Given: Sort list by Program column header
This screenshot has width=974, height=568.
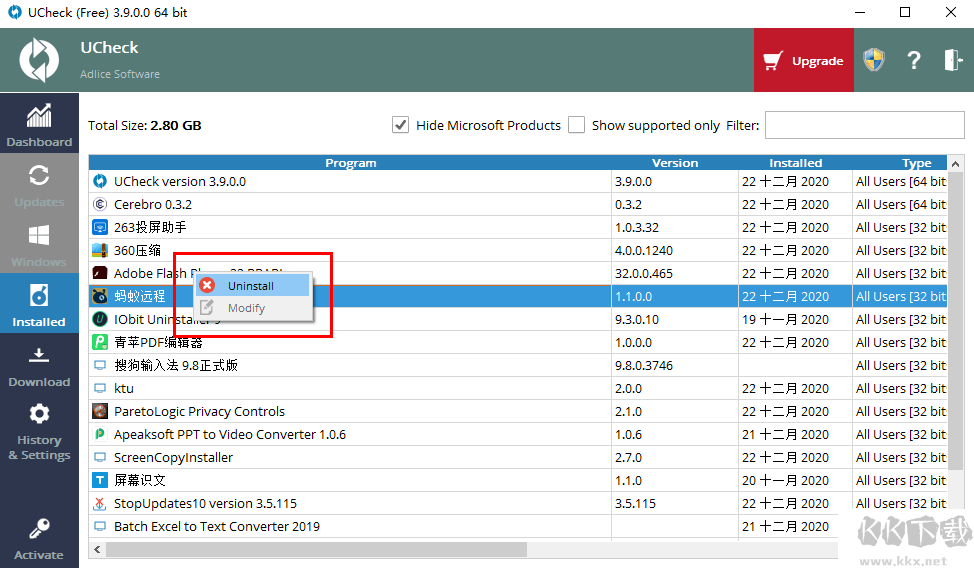Looking at the screenshot, I should (350, 163).
